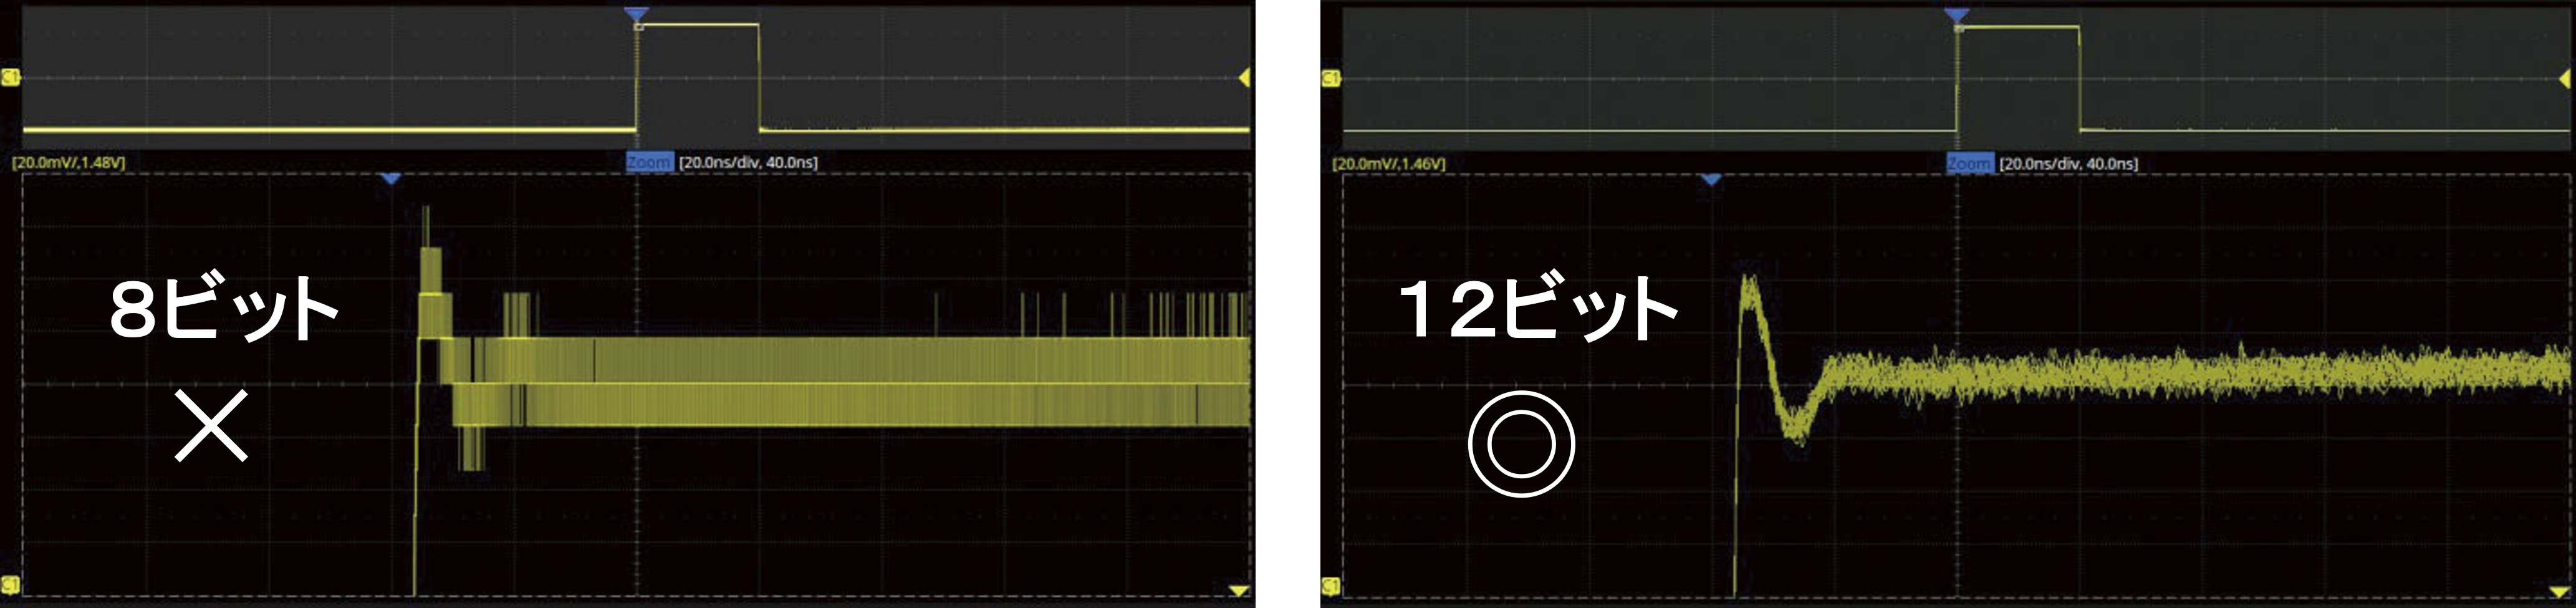This screenshot has width=2576, height=608.
Task: Click blue trigger marker atop 8-bit zoomed waveform
Action: click(x=391, y=178)
